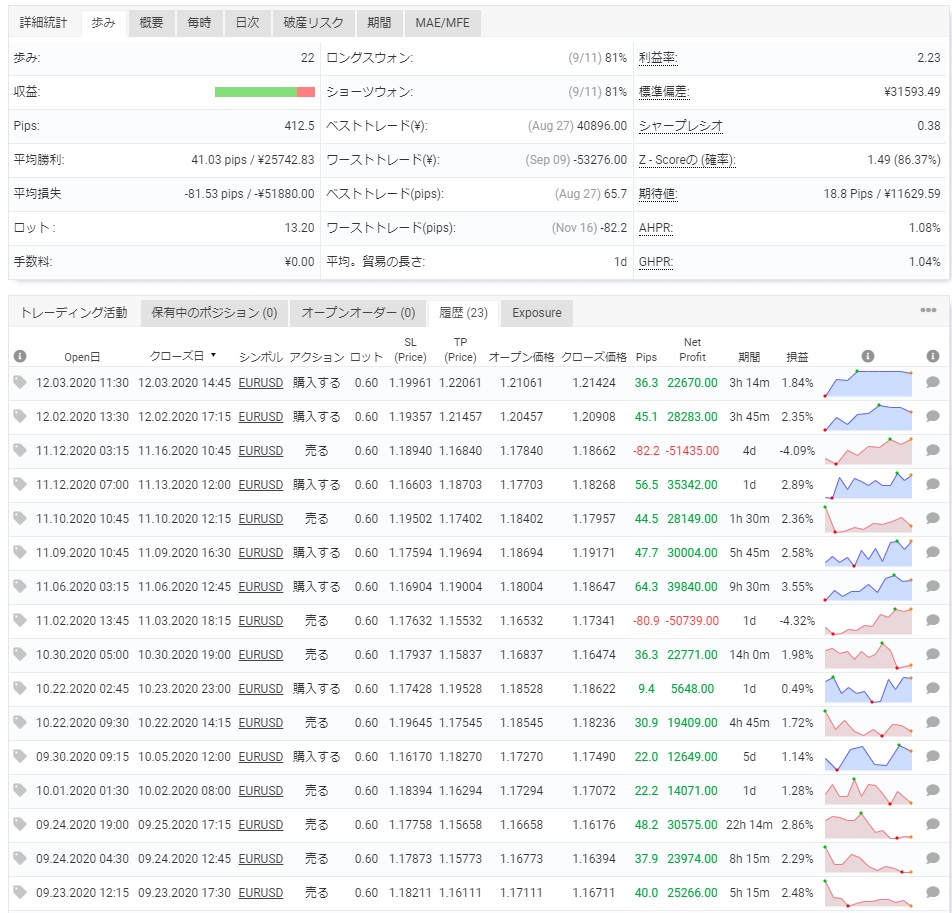The image size is (952, 913).
Task: Click tag icon for 11.12.2020 03:15 trade
Action: 19,450
